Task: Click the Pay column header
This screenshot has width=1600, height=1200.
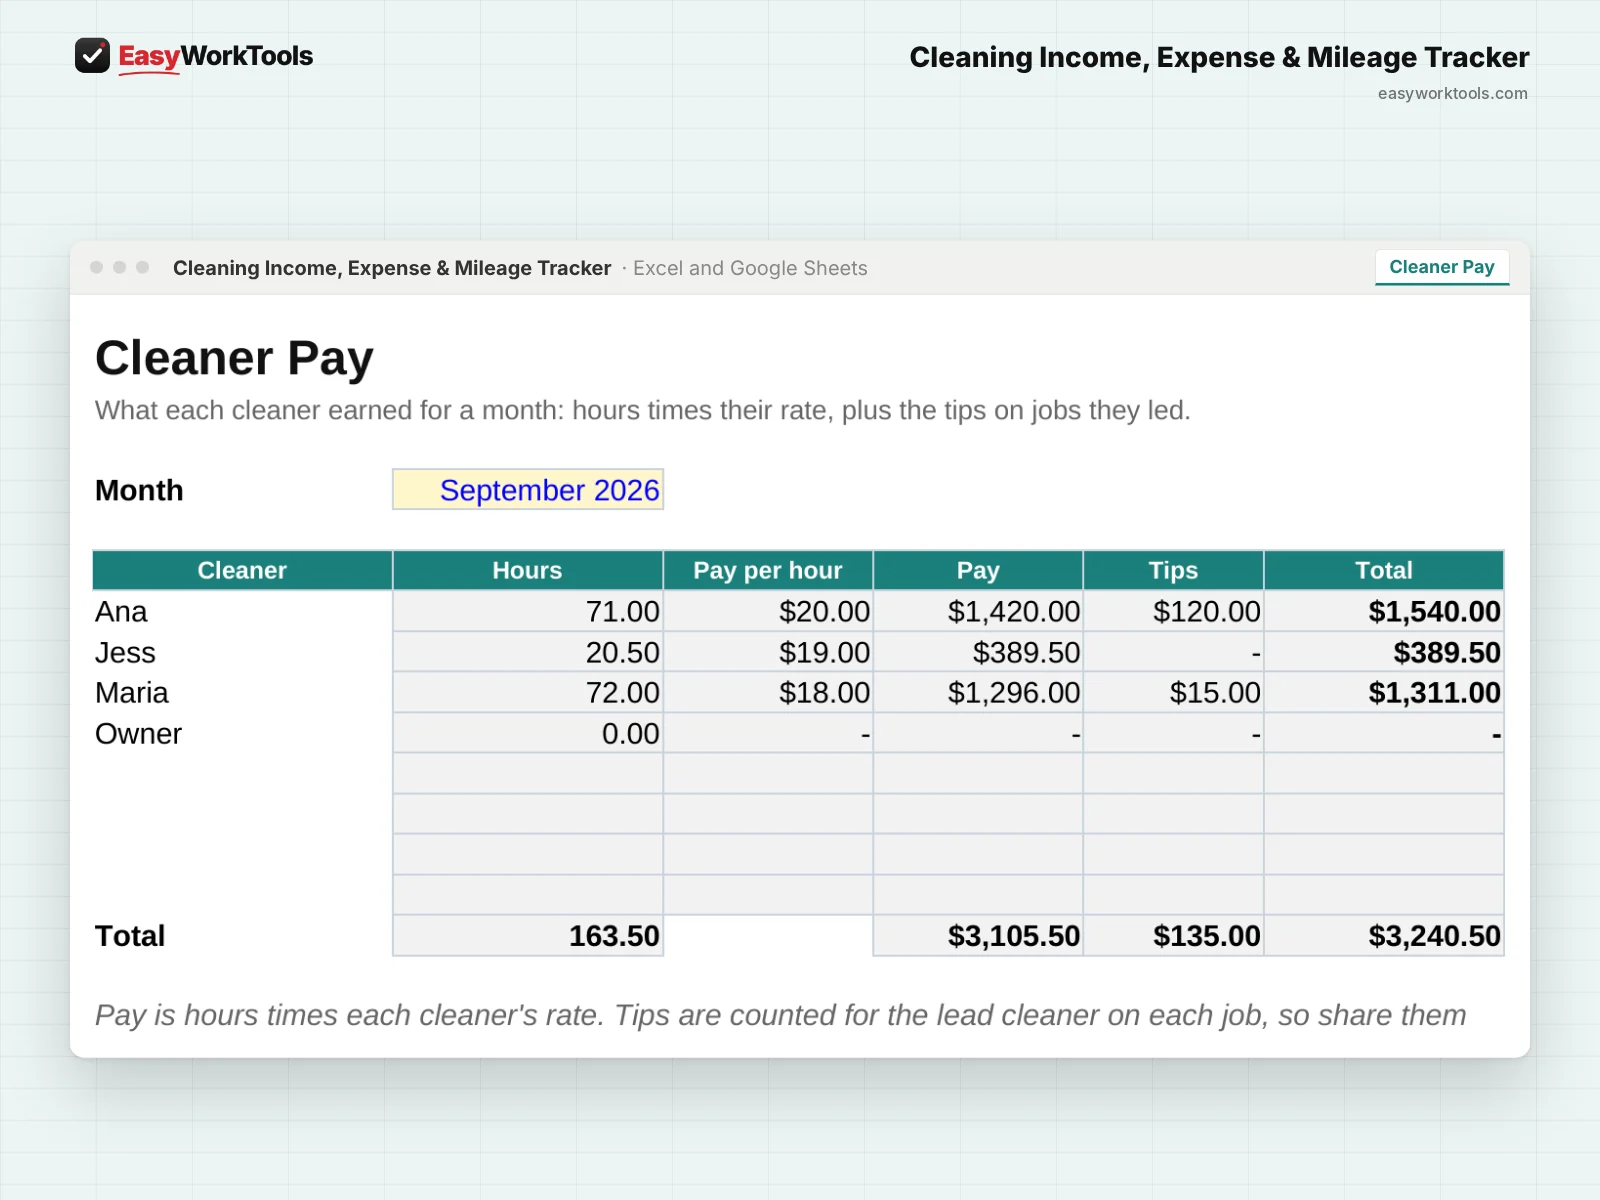Action: [978, 570]
